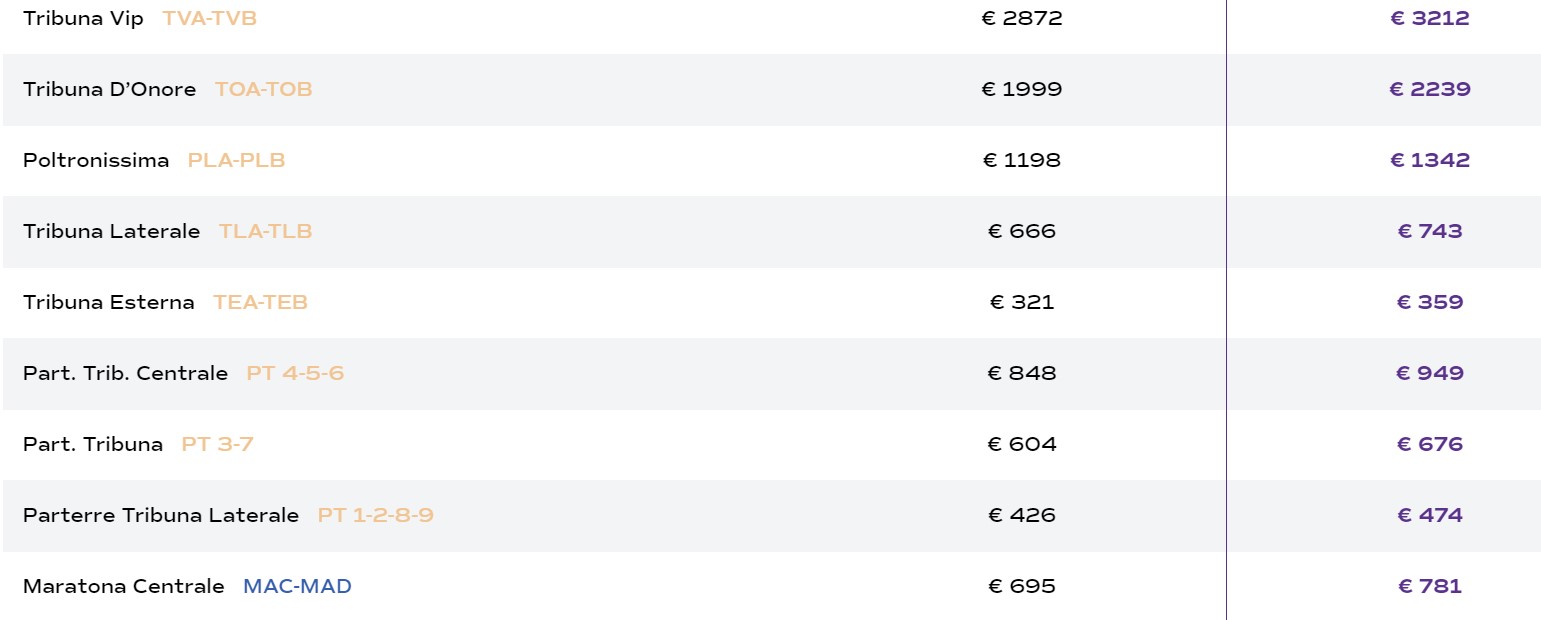Open the TEA-TEB sector code
This screenshot has width=1541, height=620.
260,303
